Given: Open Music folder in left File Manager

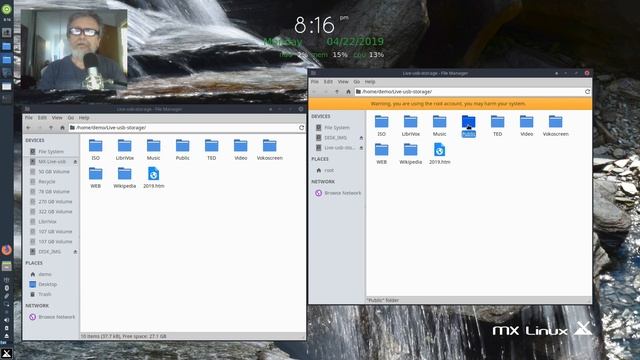Looking at the screenshot, I should pyautogui.click(x=153, y=149).
